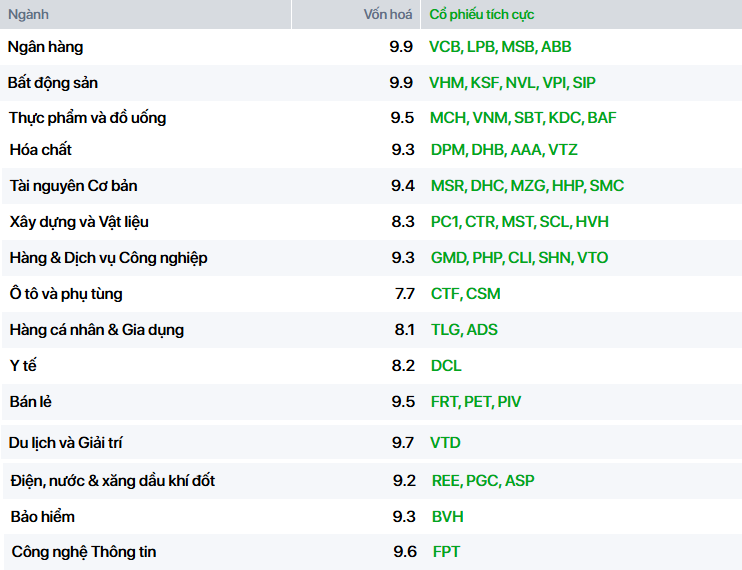Click Y tế value 8.2
The width and height of the screenshot is (742, 570).
403,366
